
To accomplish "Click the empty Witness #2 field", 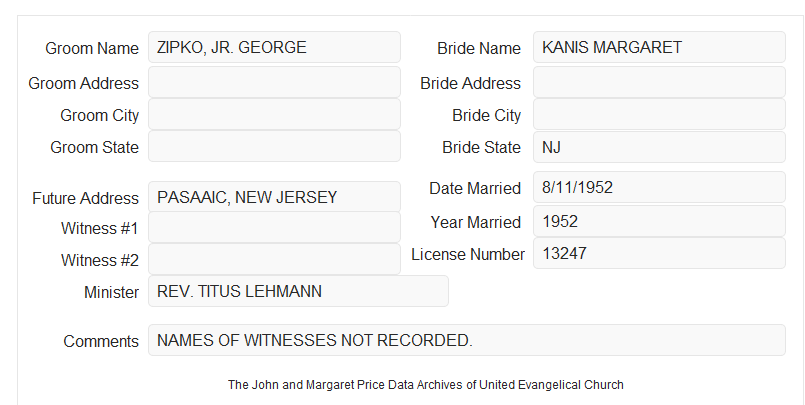I will [274, 259].
